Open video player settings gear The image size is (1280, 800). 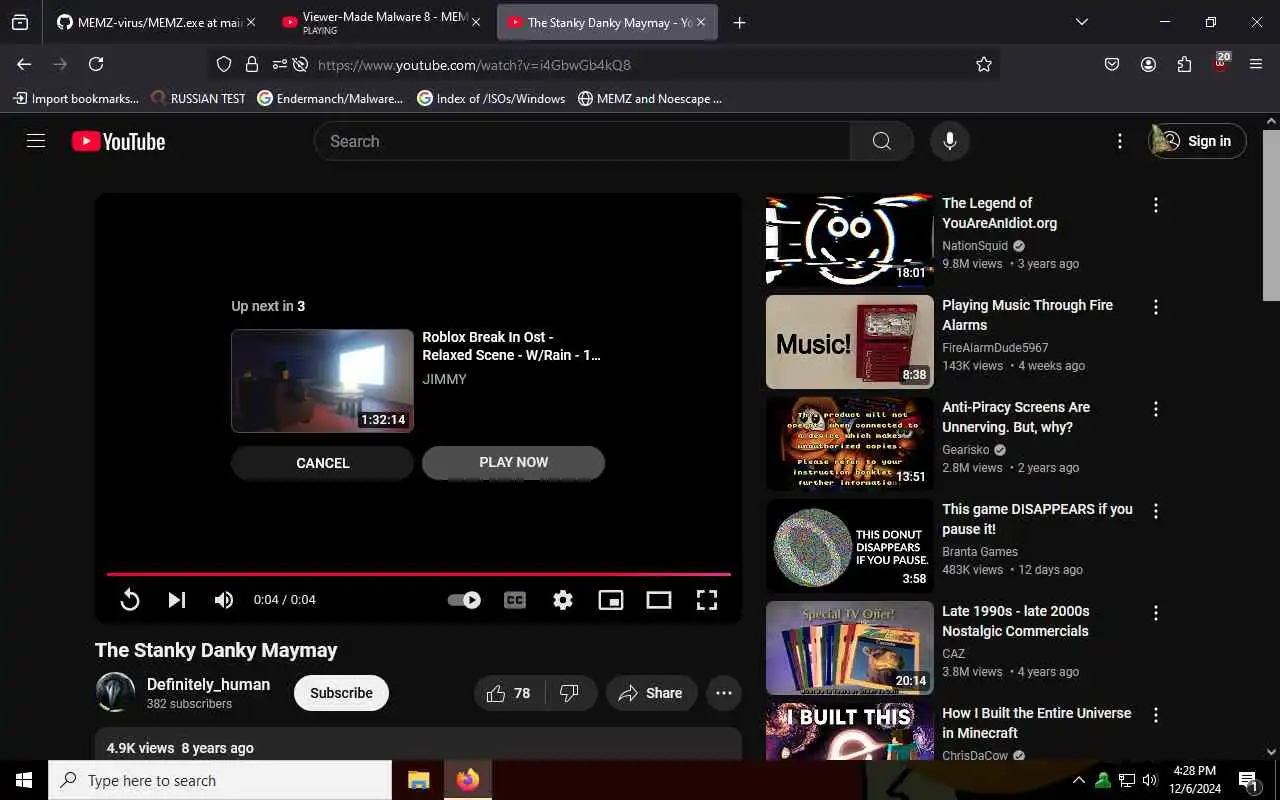563,600
